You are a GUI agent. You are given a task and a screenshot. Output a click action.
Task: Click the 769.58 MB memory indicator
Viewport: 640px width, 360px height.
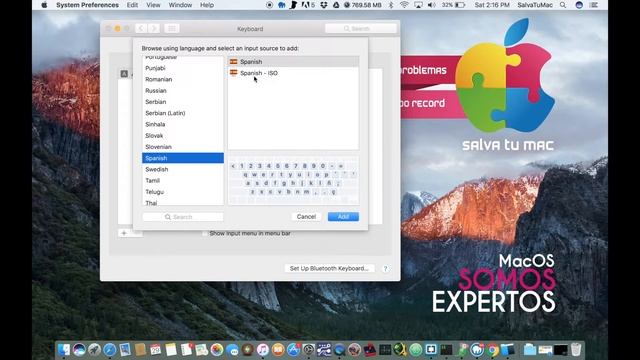tap(362, 5)
